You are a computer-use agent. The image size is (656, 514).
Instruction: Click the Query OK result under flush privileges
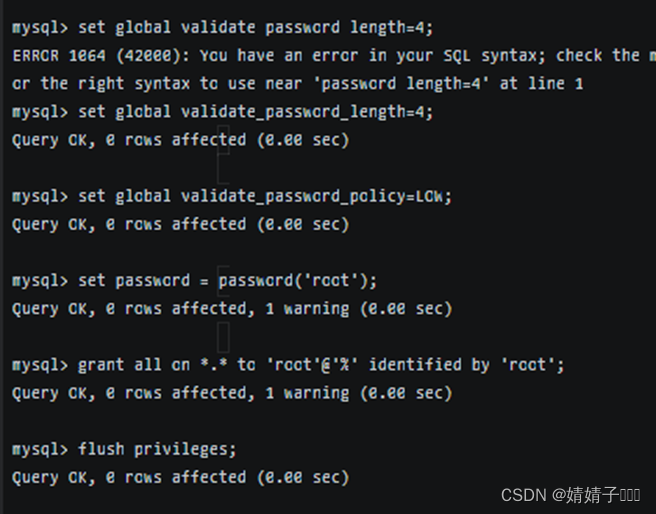(x=180, y=477)
